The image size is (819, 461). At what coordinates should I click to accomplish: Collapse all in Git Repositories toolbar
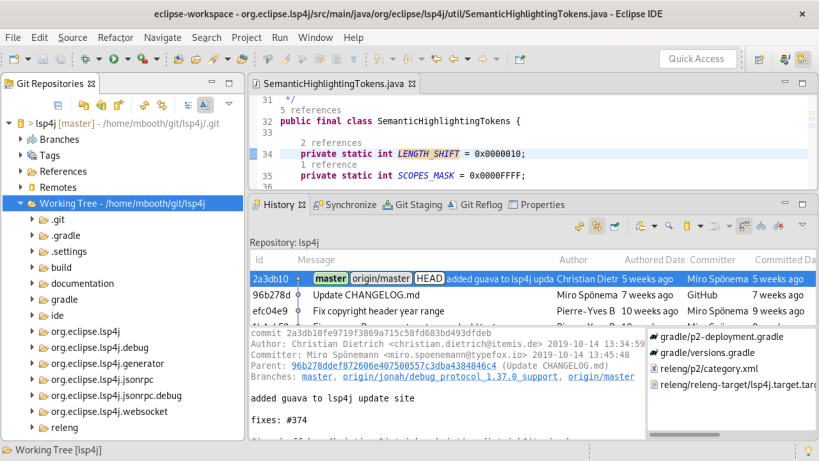click(58, 104)
